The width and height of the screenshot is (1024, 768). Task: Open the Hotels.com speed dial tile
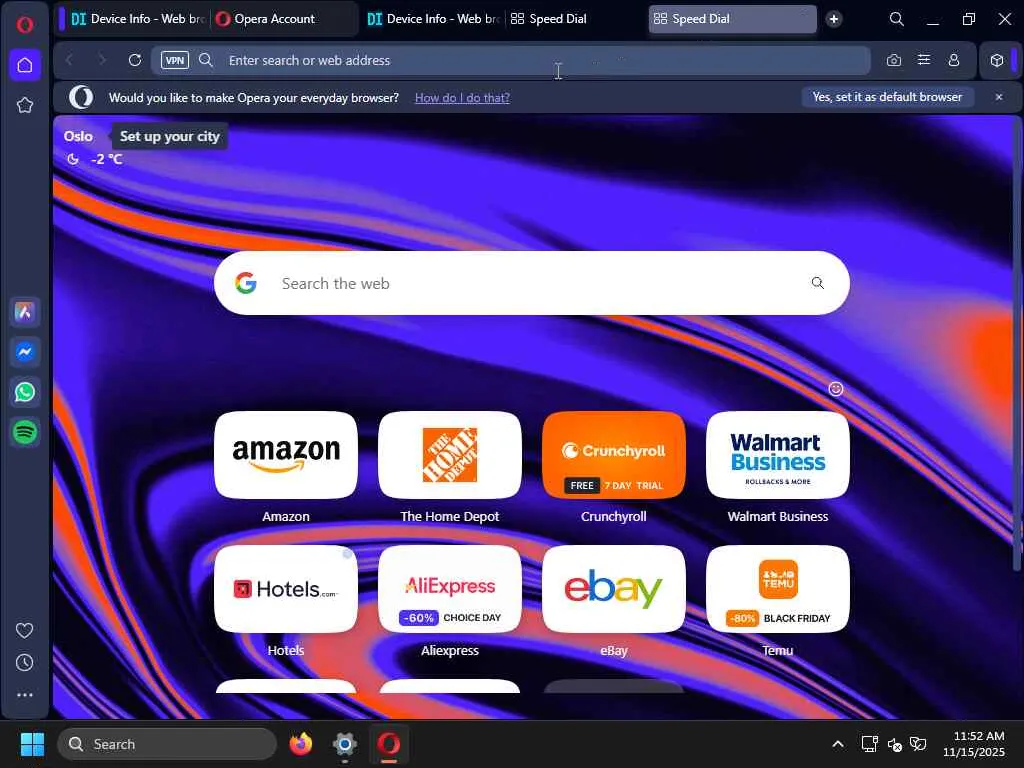[286, 589]
